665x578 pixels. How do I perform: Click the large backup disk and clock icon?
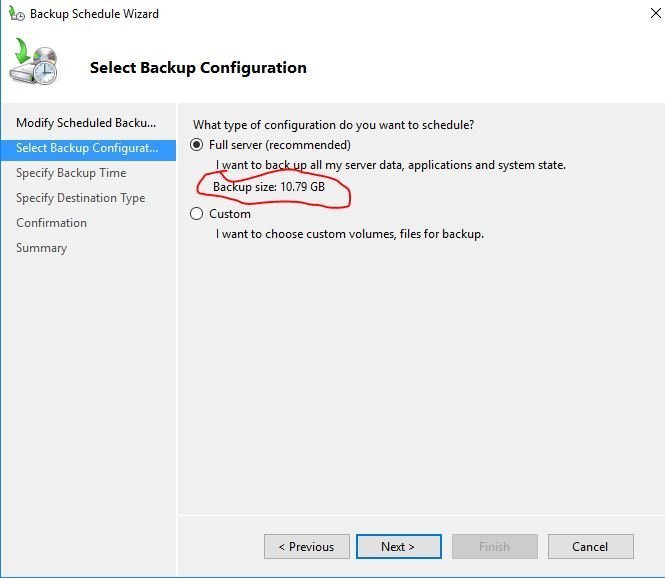pos(34,62)
